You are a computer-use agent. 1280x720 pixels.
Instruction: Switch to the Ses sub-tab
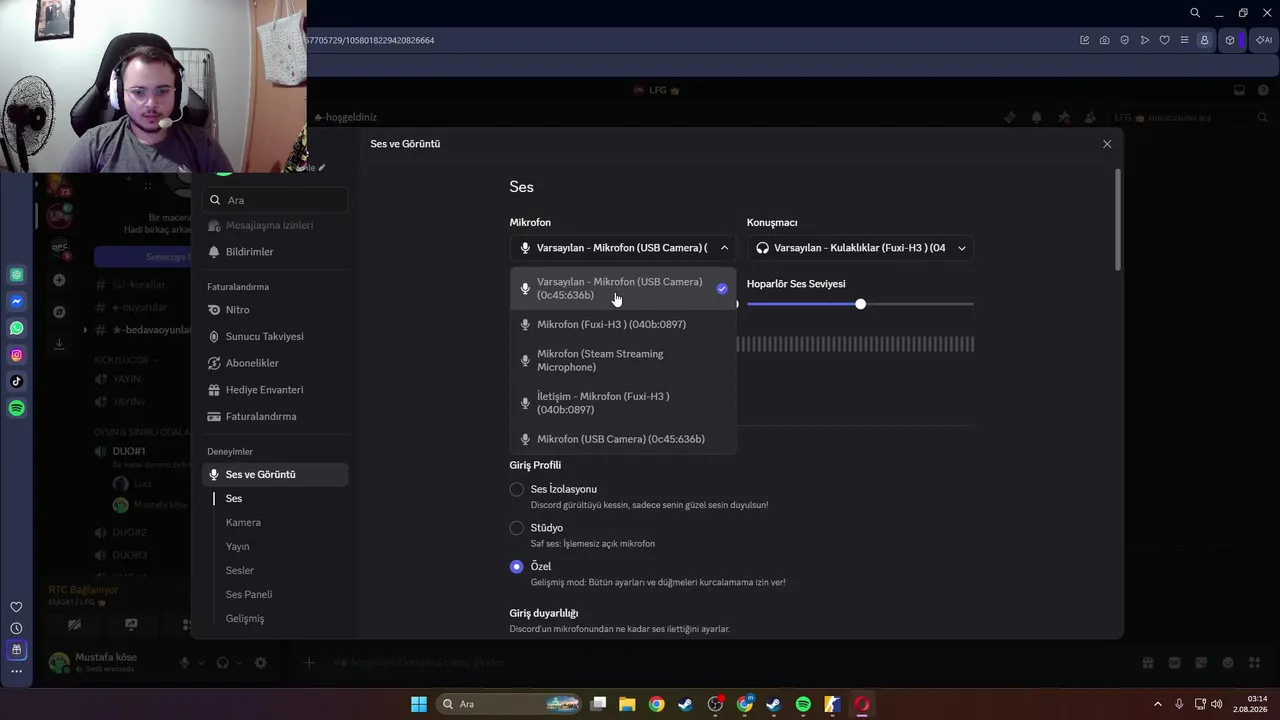(x=234, y=499)
